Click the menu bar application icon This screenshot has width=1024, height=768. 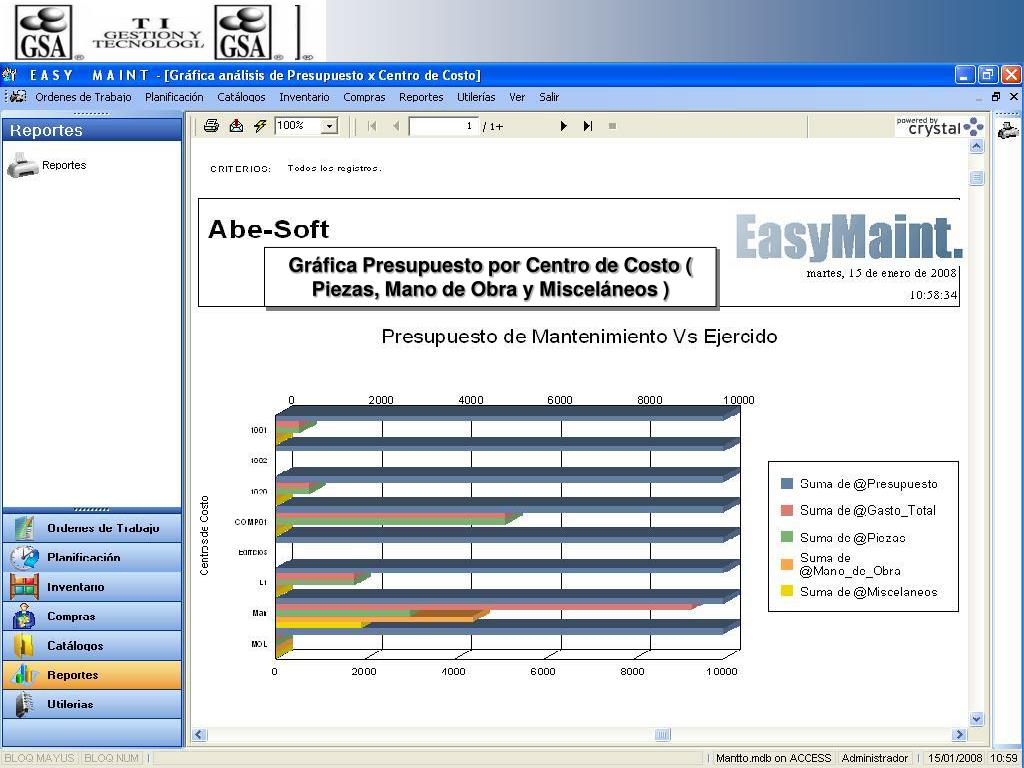pos(18,97)
